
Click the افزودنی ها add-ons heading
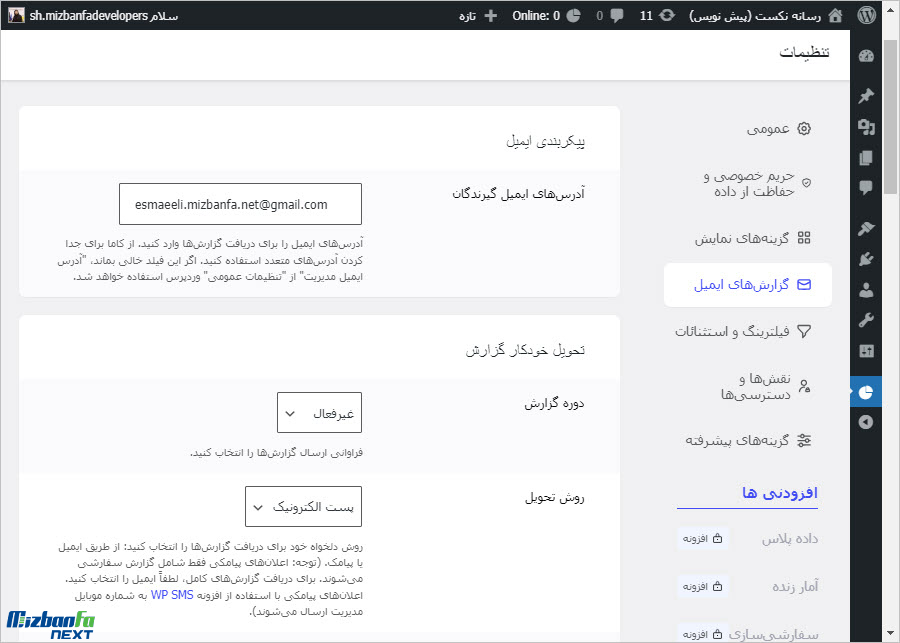click(779, 493)
